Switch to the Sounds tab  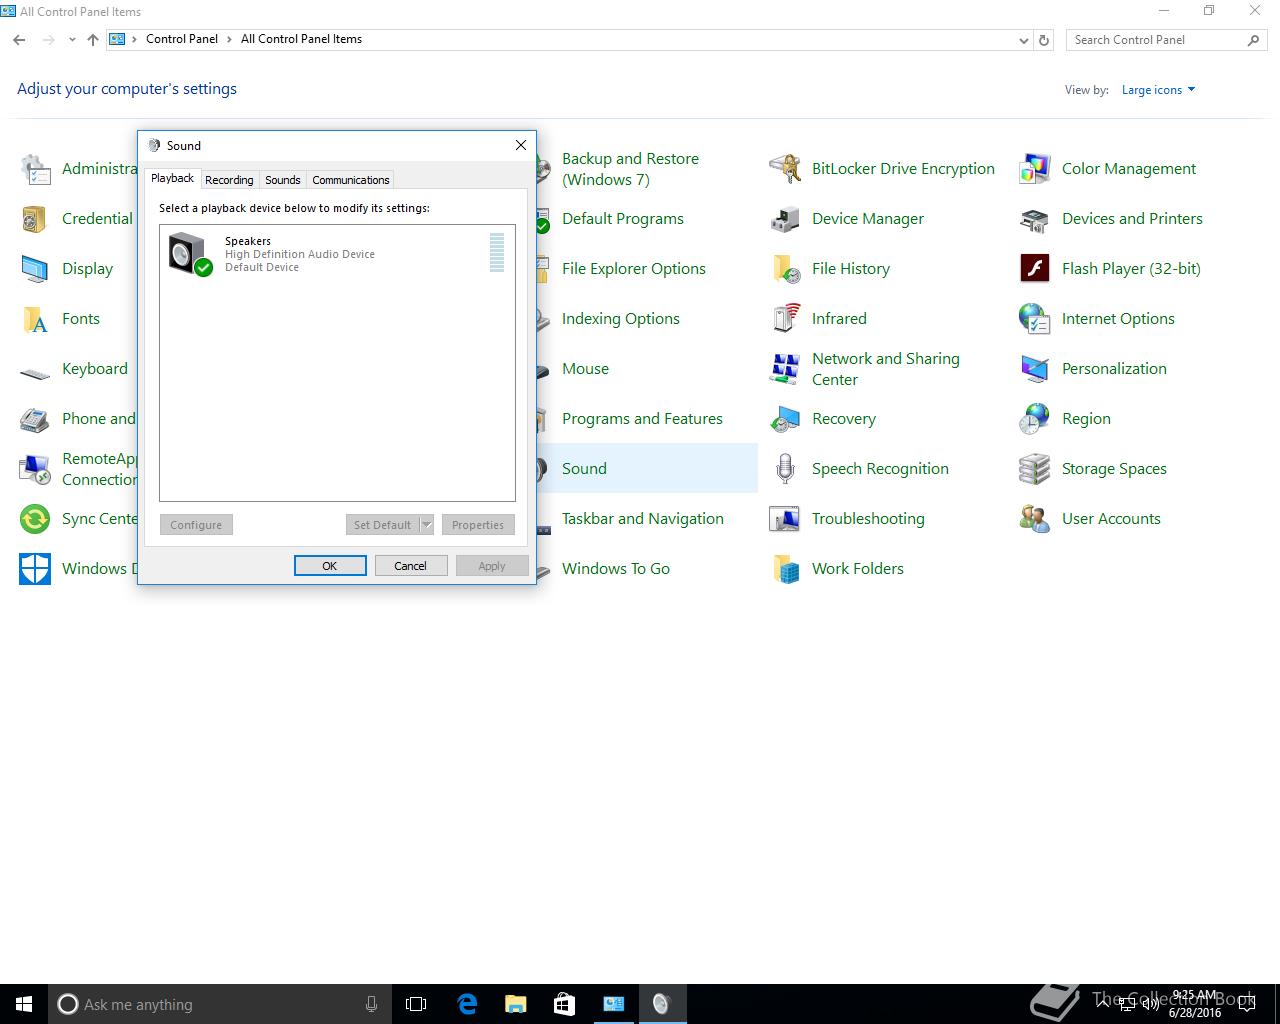283,180
